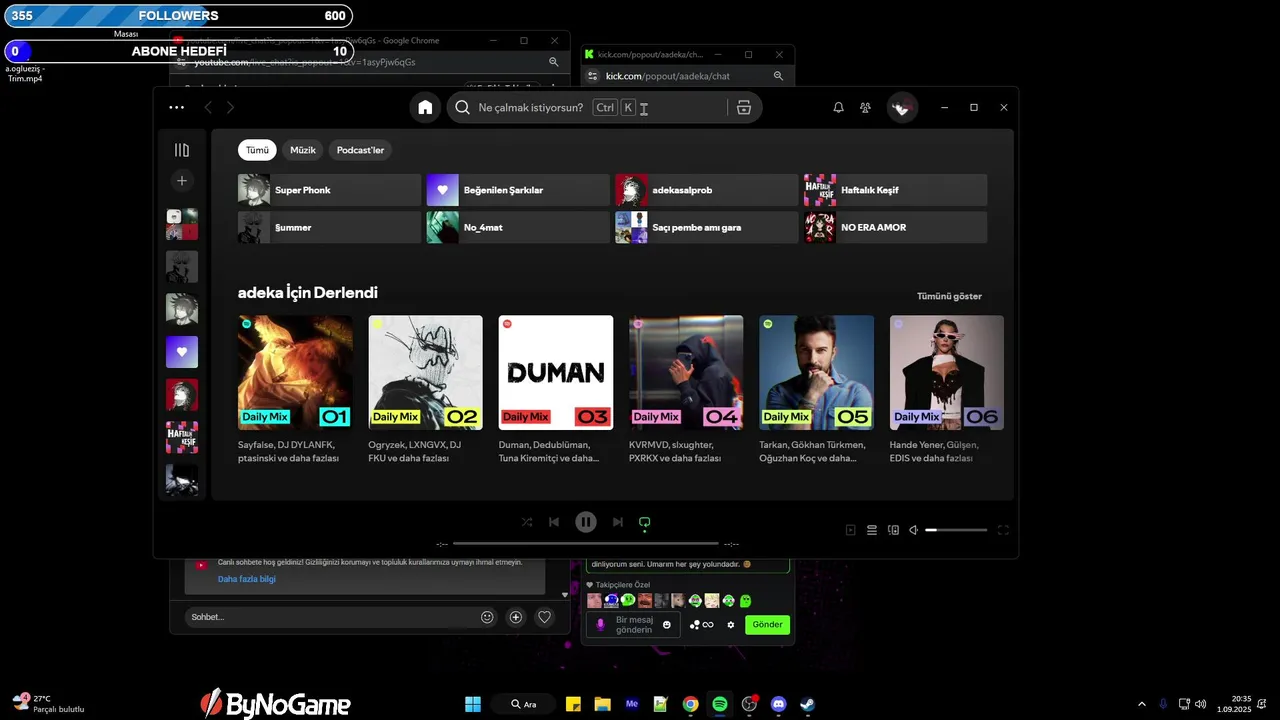Open the adekasalprob shortcut

point(706,190)
